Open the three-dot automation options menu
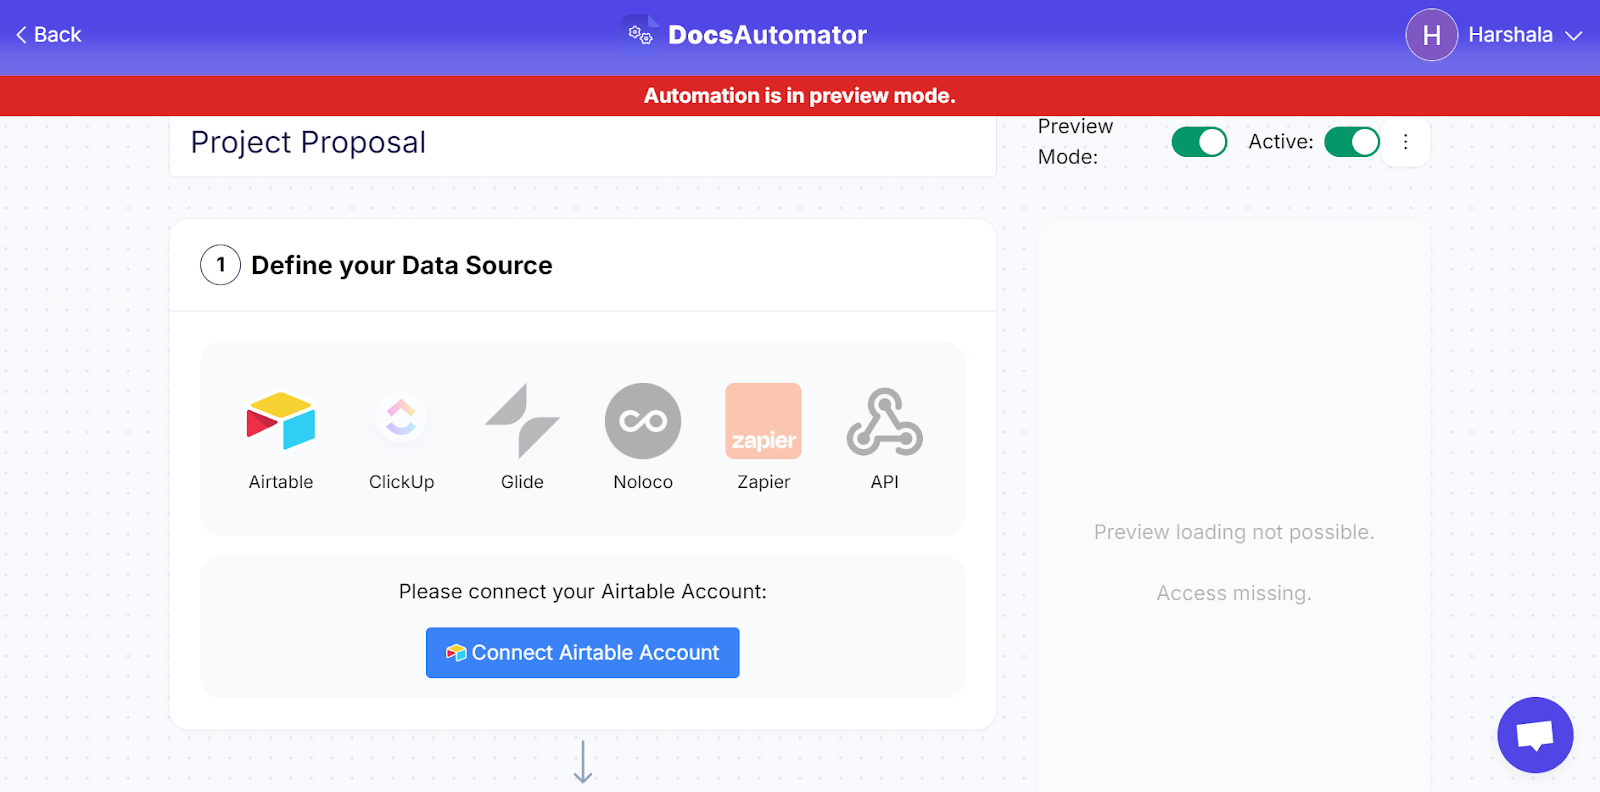1600x792 pixels. point(1405,142)
